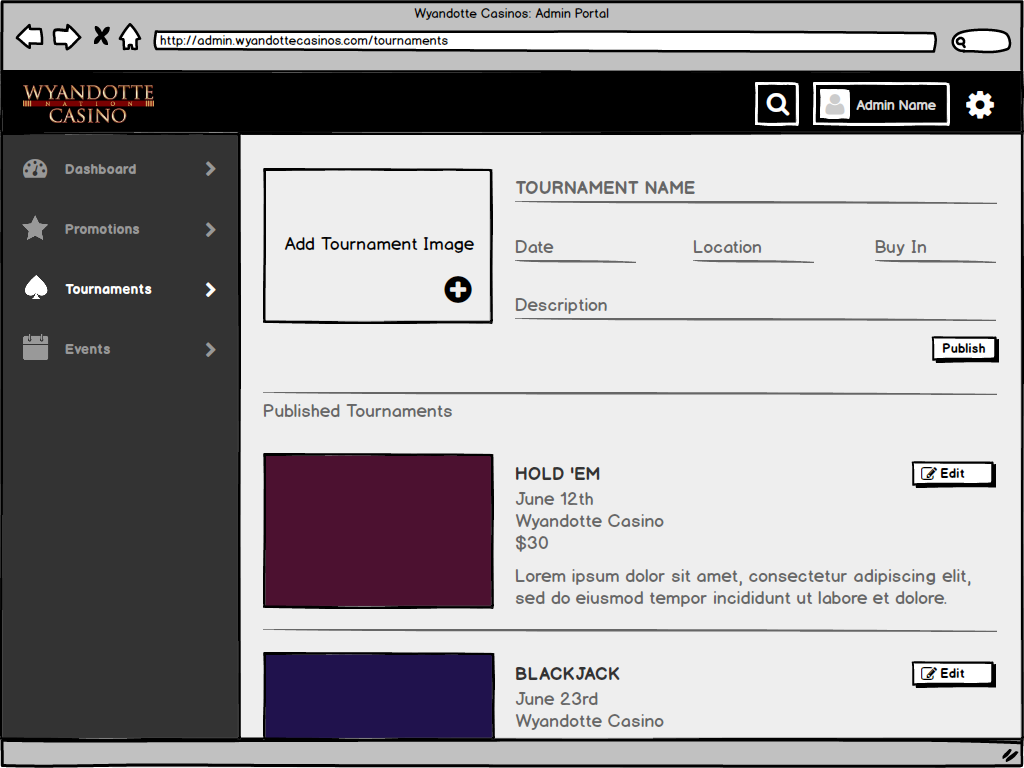Click the Events calendar icon
The image size is (1024, 768).
[35, 347]
